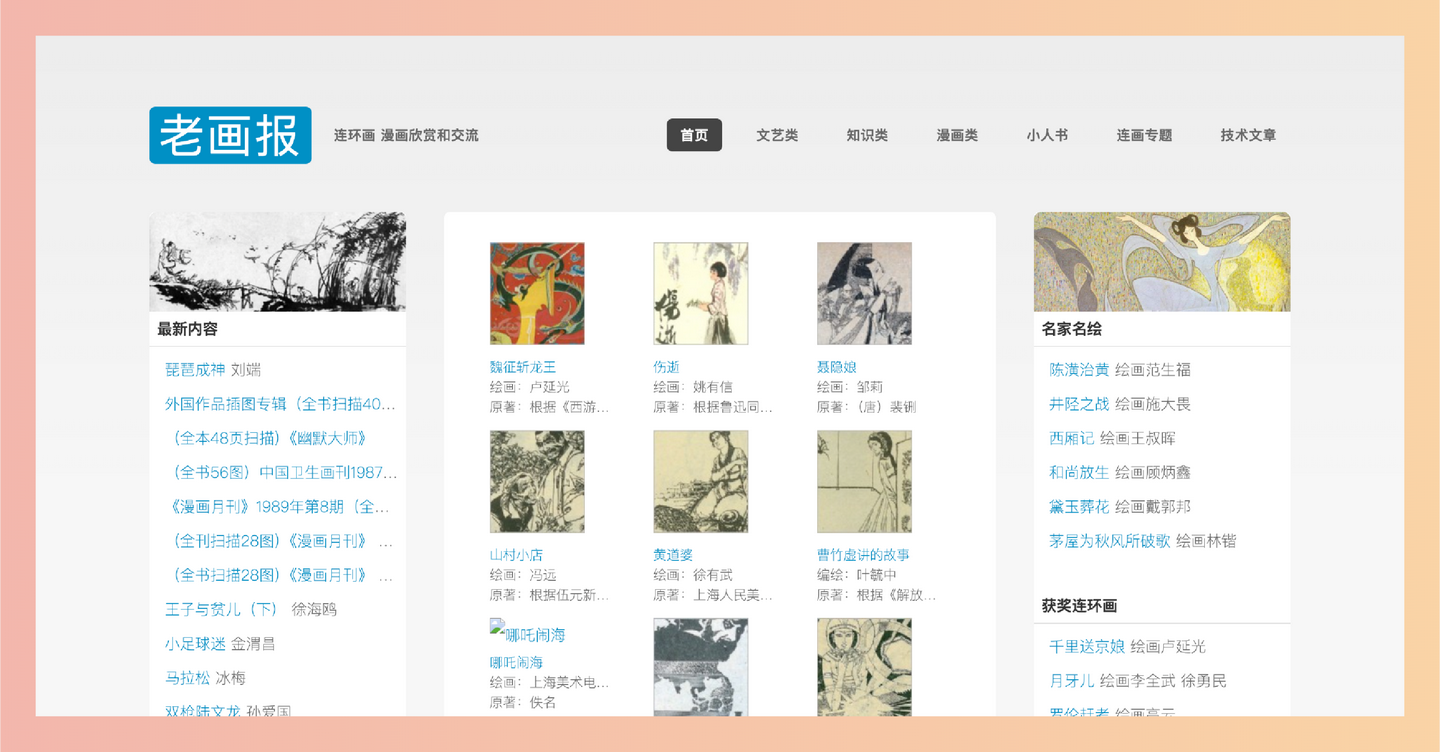Click the 哪吒闹海 title link below the image
1440x752 pixels.
517,663
